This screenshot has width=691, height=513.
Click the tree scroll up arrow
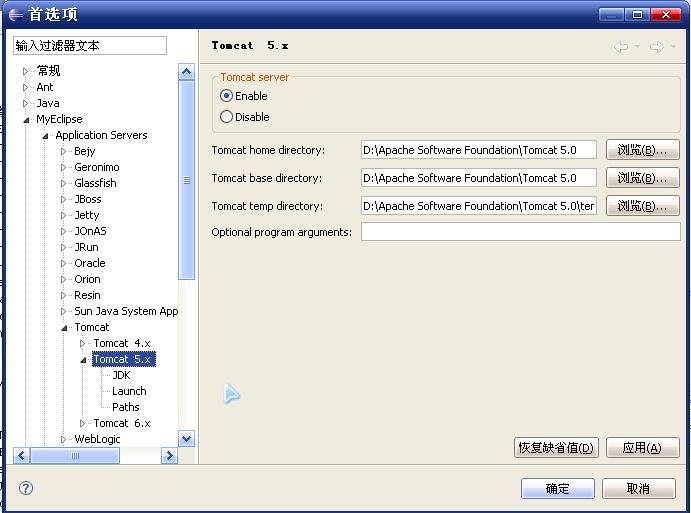coord(186,71)
